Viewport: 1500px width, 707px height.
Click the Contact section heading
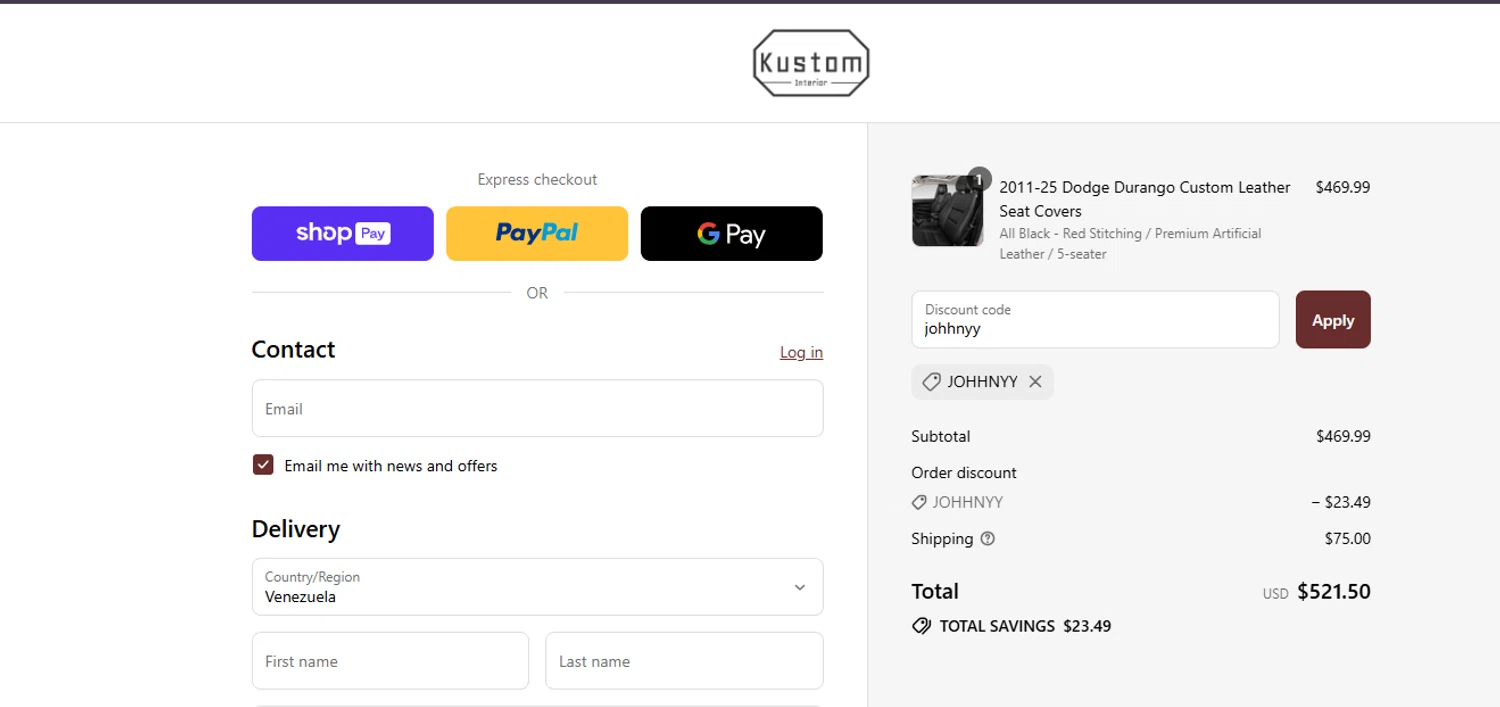293,349
